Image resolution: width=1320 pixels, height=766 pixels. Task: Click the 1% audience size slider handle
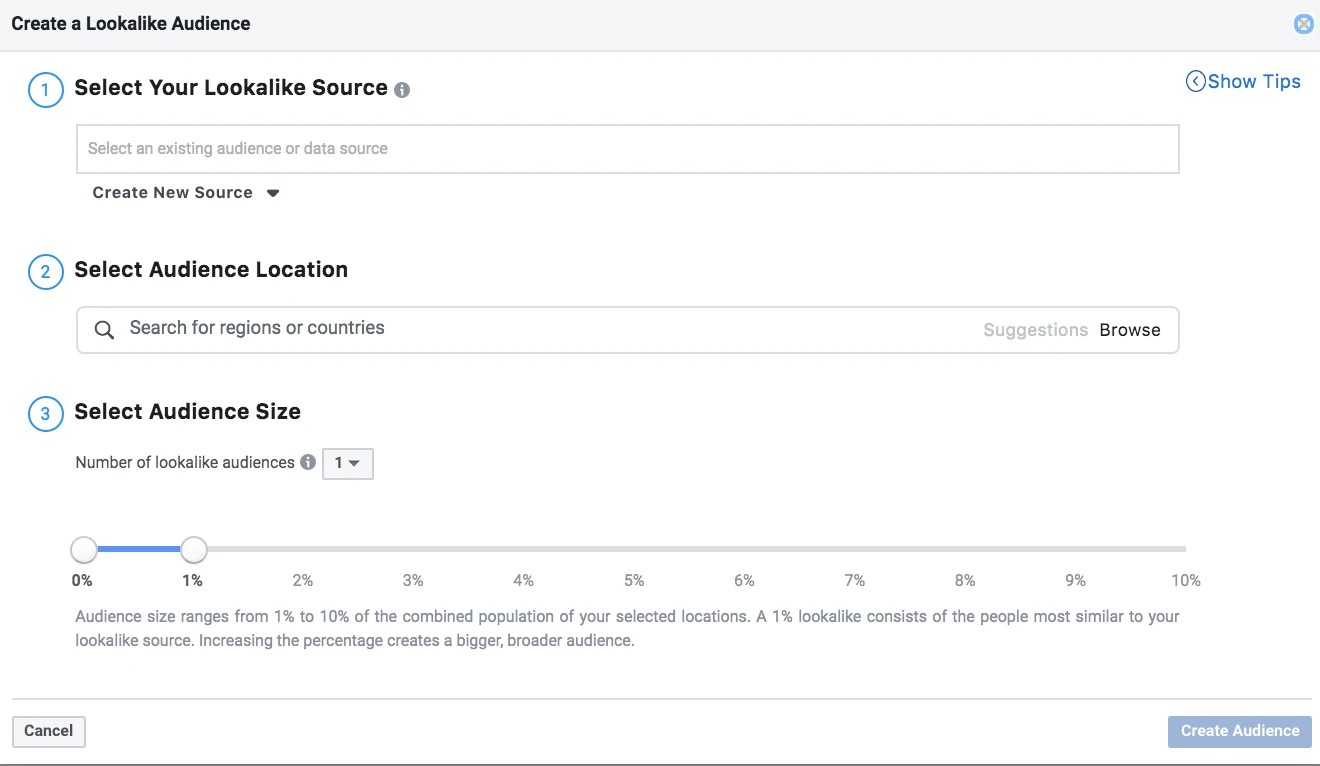point(194,549)
